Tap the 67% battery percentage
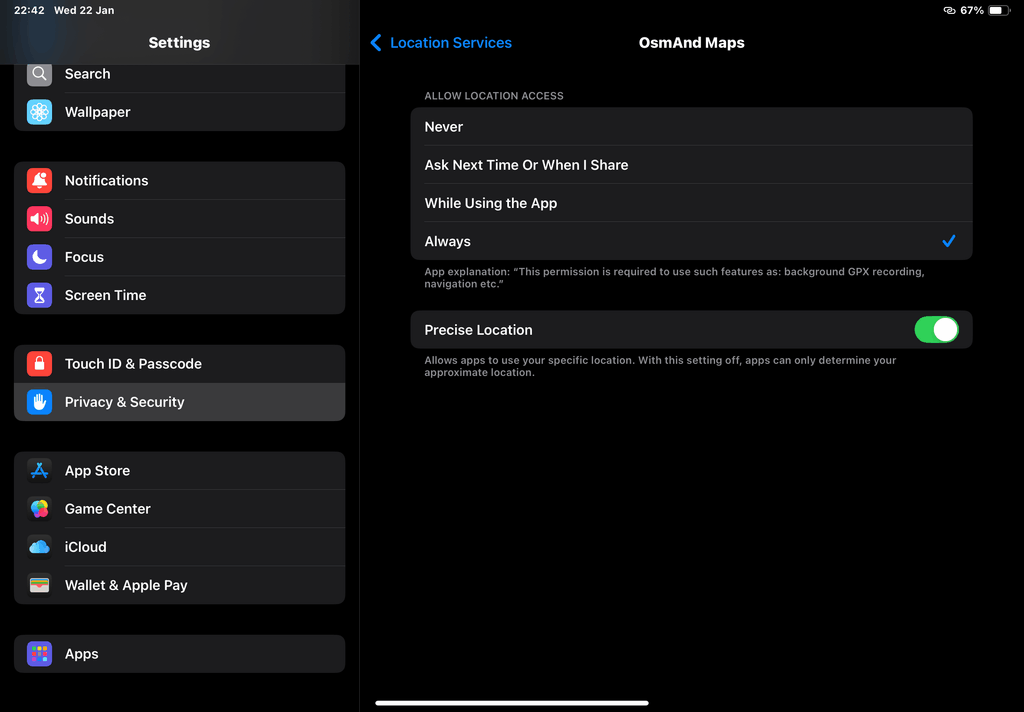1024x712 pixels. point(972,10)
